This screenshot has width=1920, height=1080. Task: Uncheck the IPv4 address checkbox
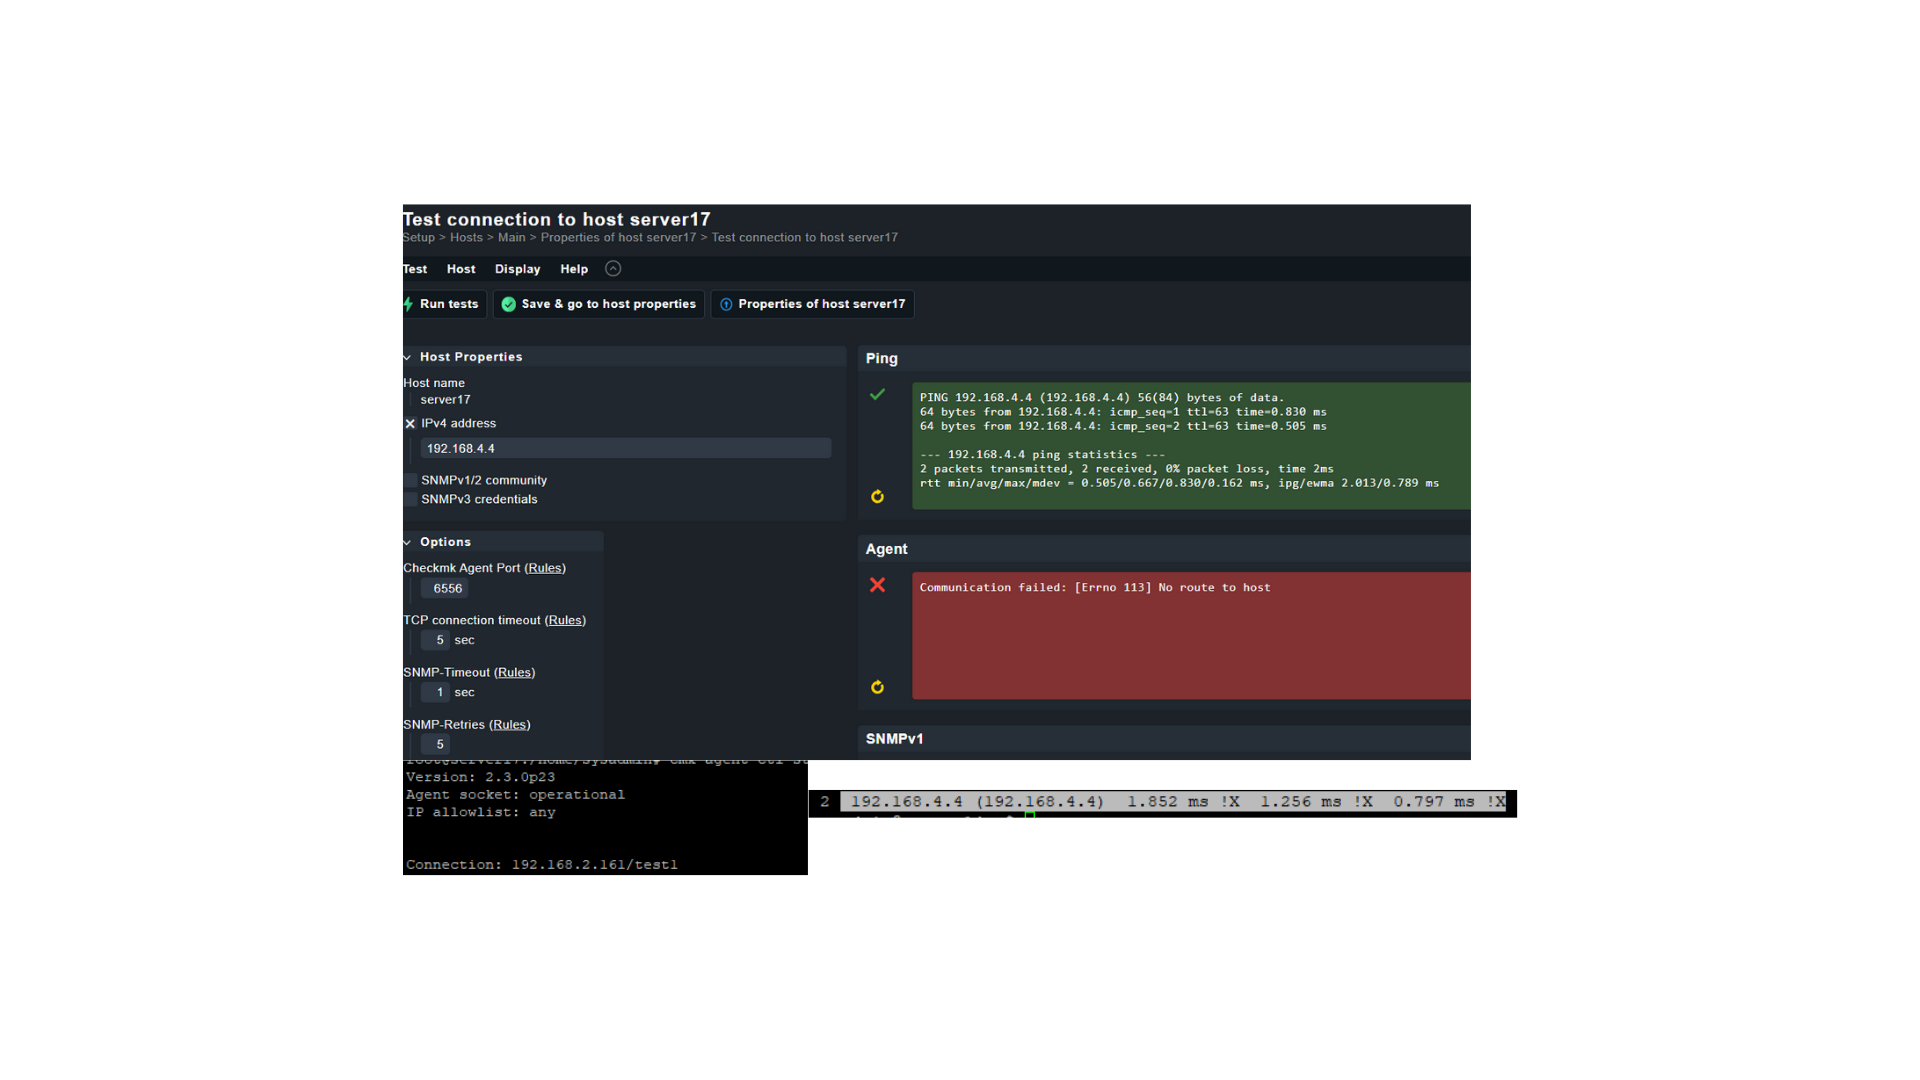(410, 424)
